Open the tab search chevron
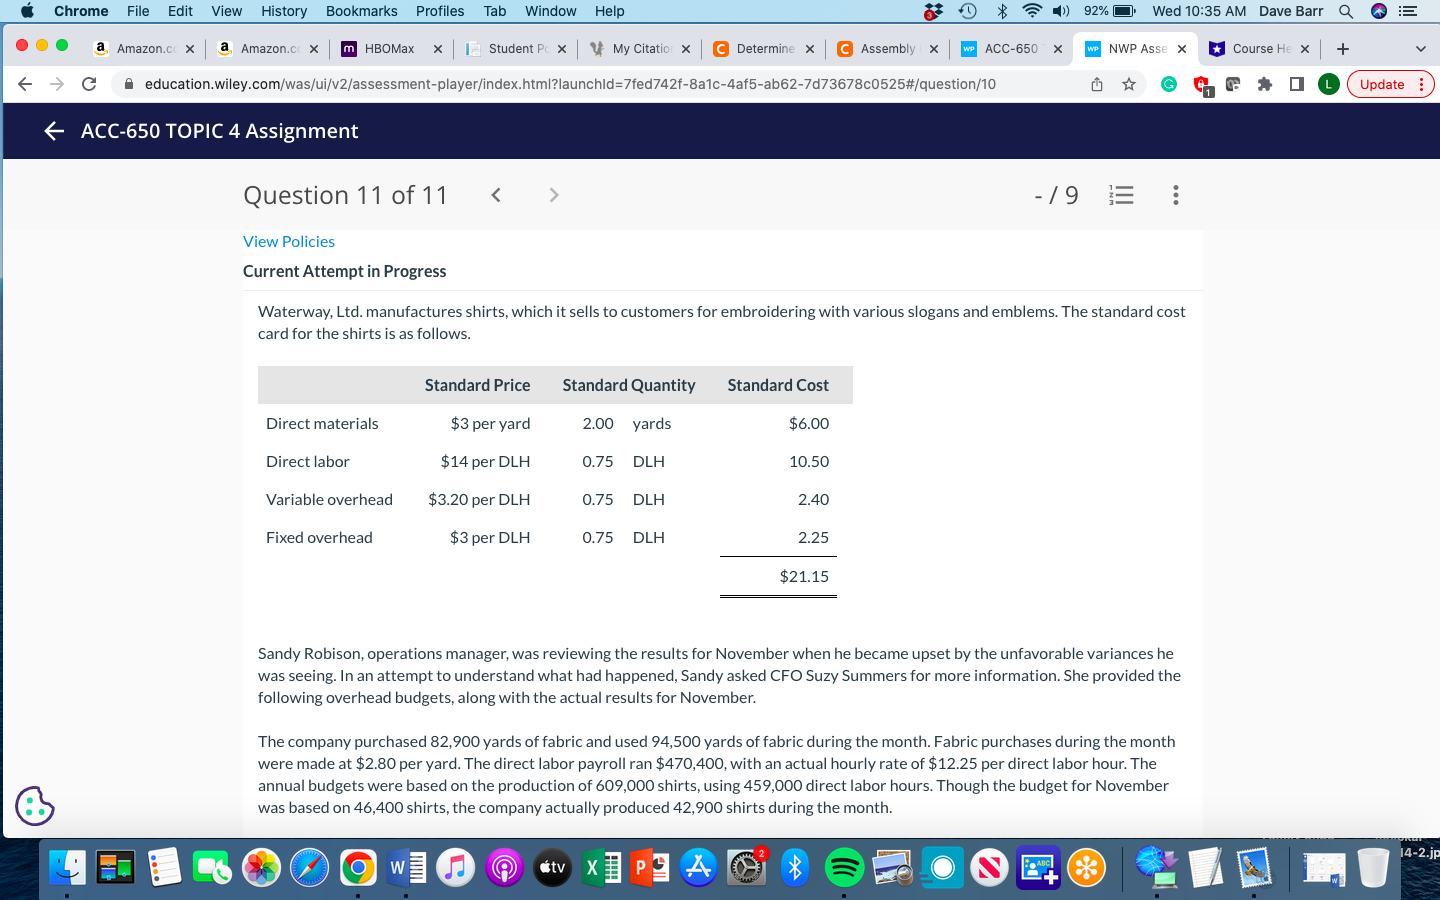The width and height of the screenshot is (1440, 900). point(1420,48)
